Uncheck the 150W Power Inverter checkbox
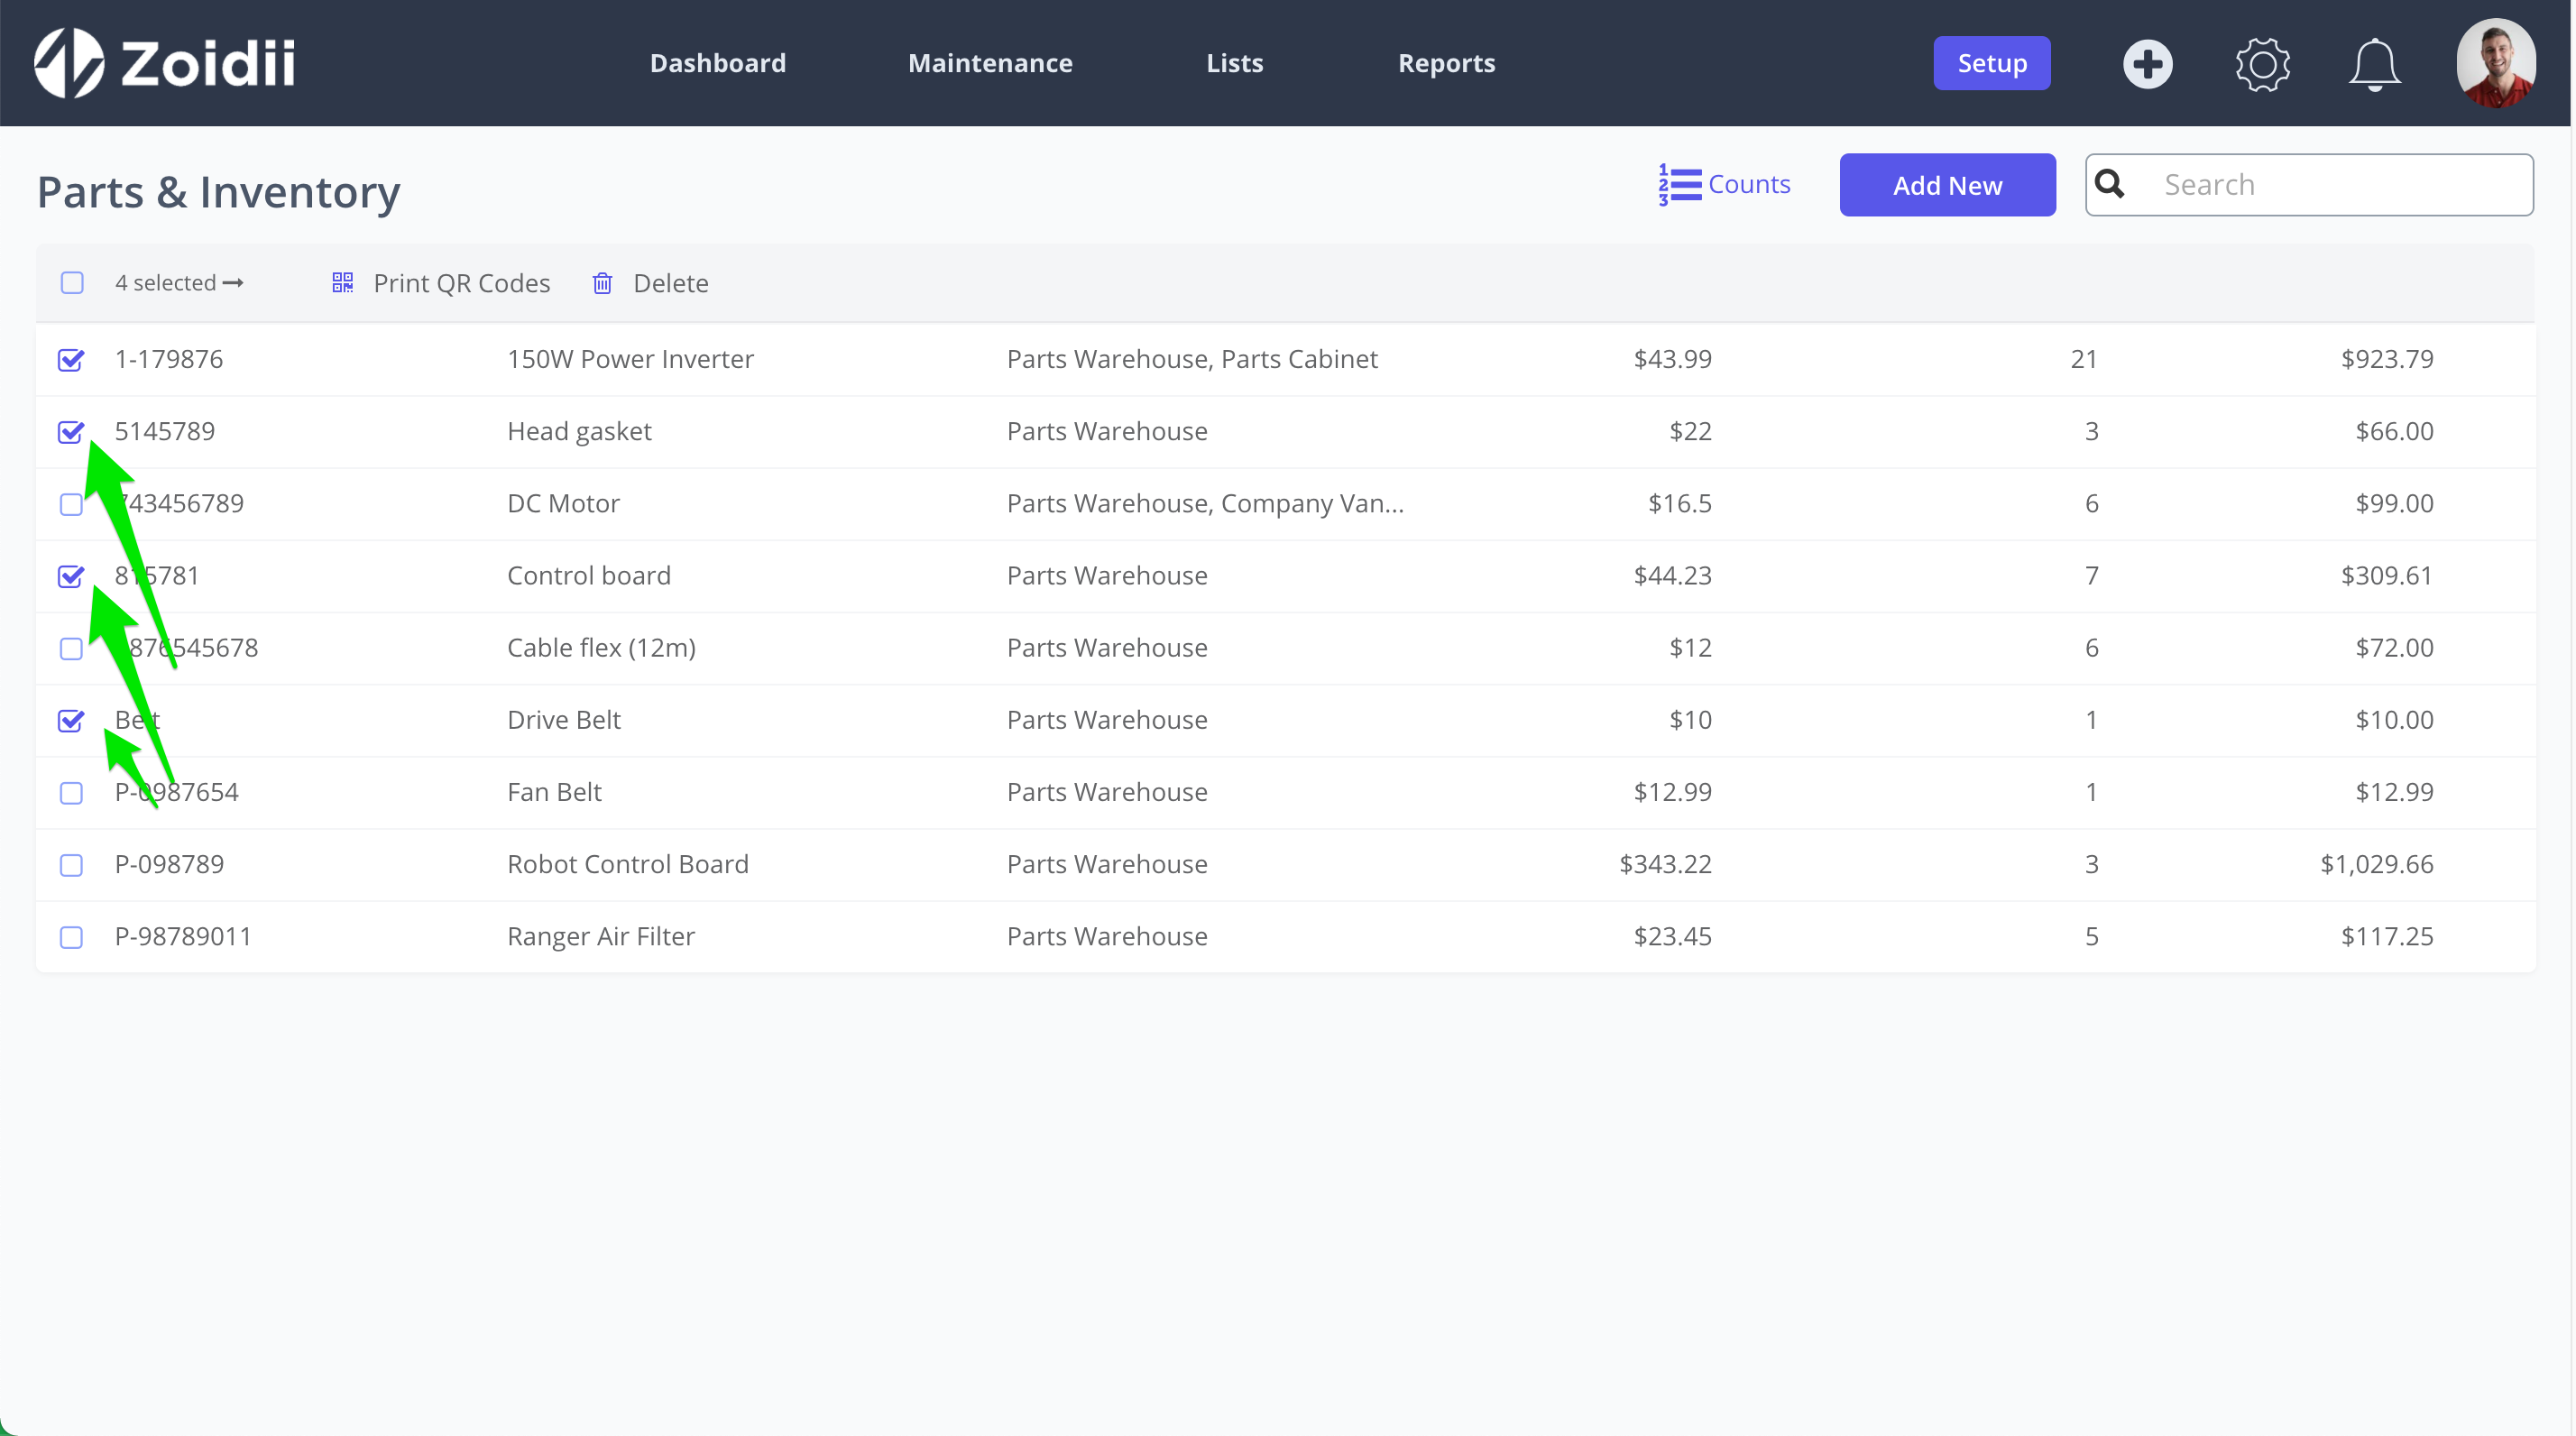The height and width of the screenshot is (1436, 2576). click(x=71, y=360)
